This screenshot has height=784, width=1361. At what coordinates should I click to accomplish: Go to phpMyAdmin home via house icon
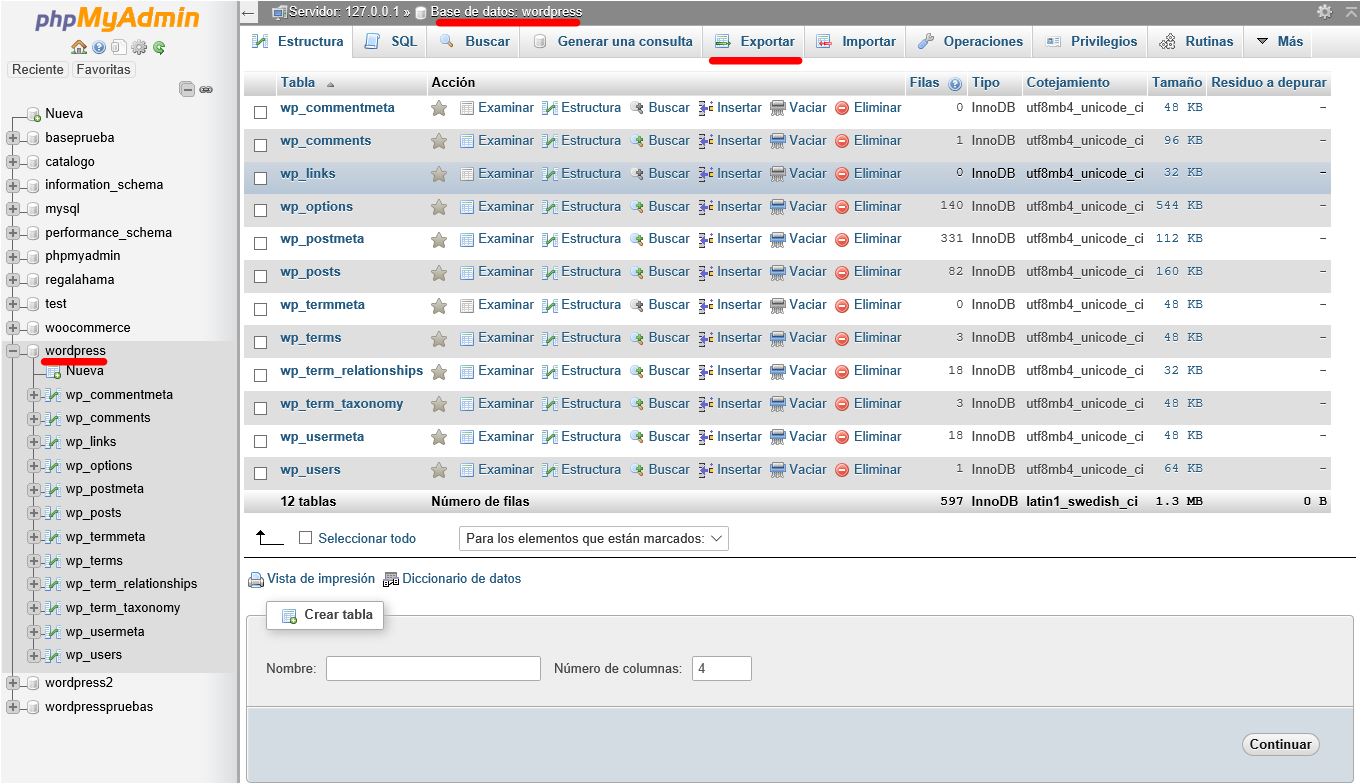coord(79,47)
